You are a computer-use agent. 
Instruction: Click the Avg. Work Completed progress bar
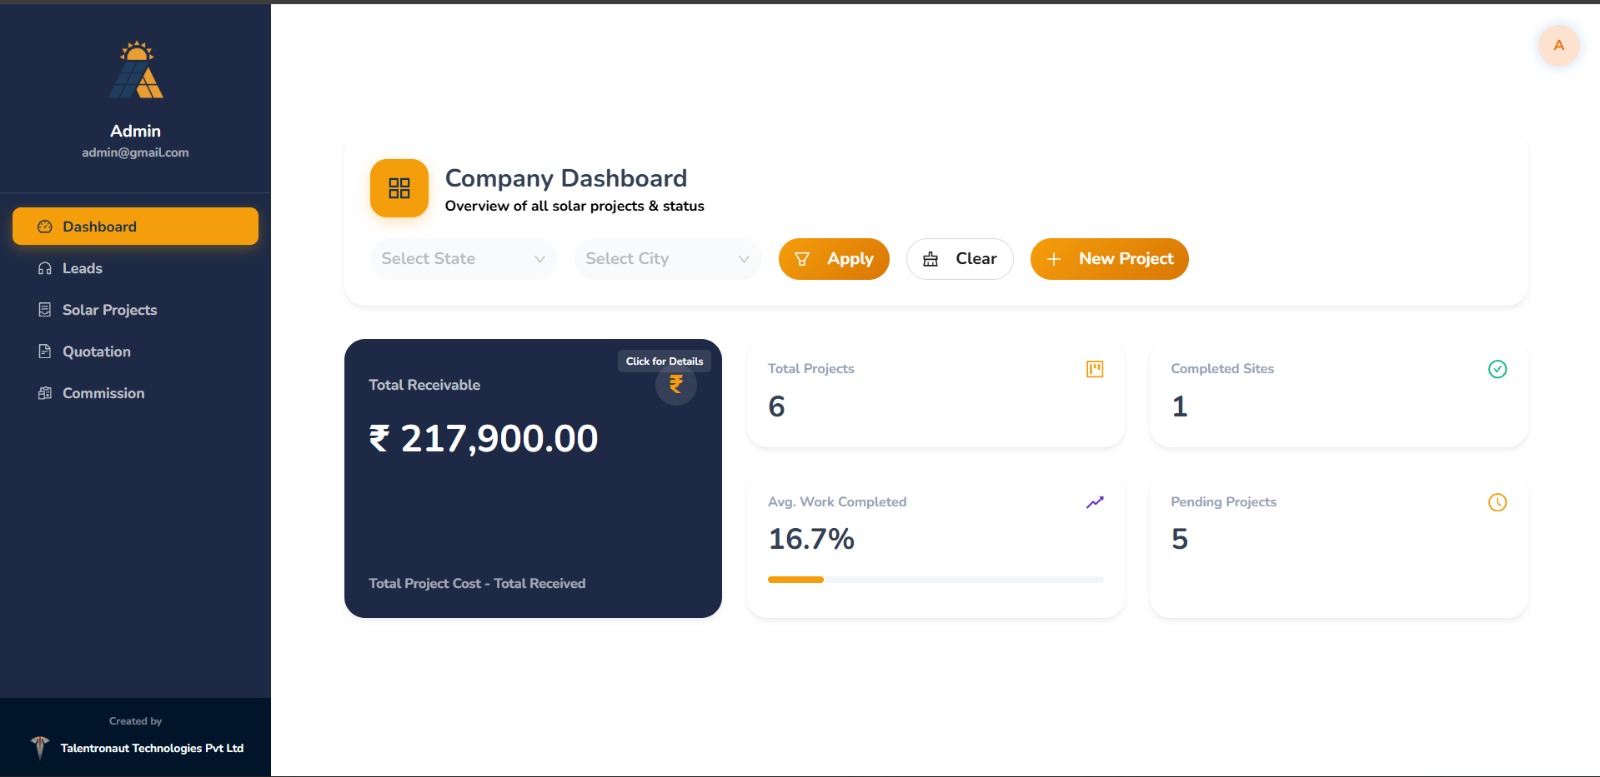coord(935,579)
